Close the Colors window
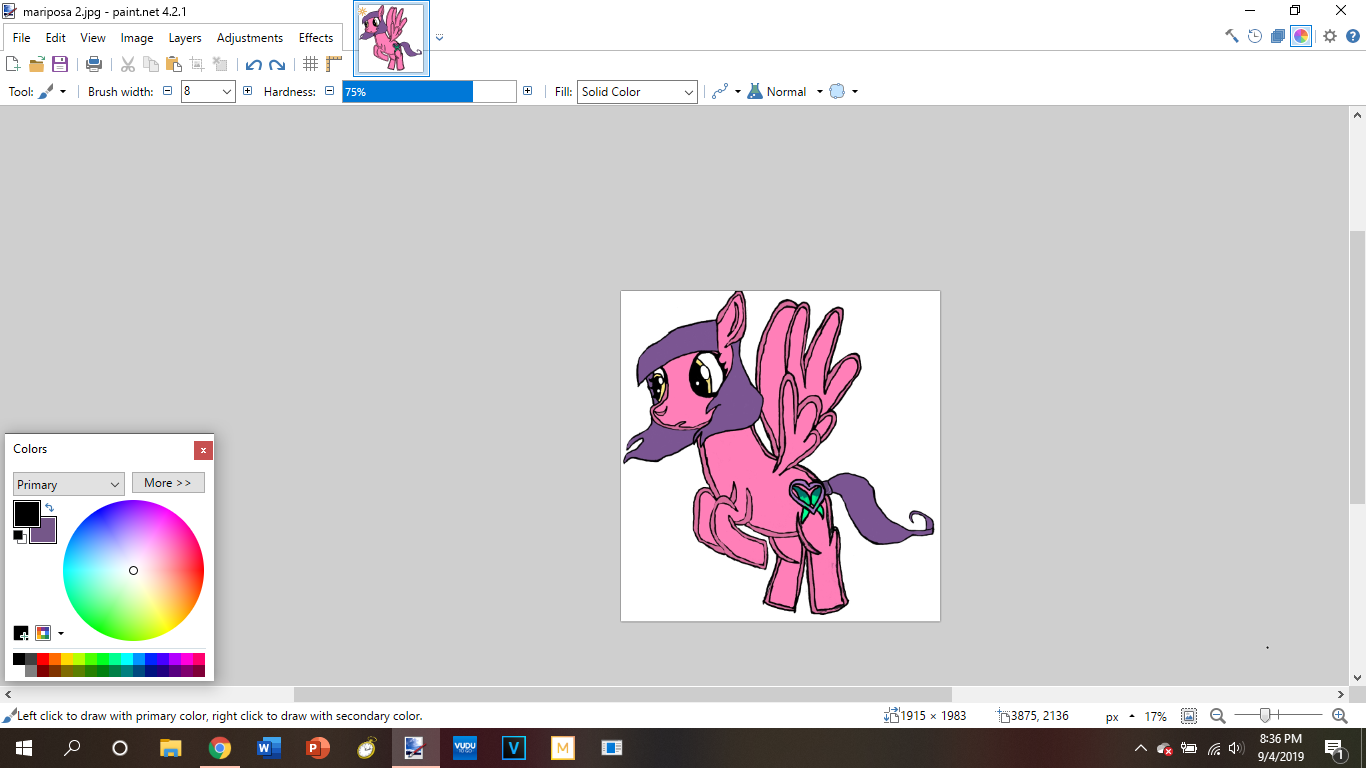1366x768 pixels. pyautogui.click(x=203, y=450)
